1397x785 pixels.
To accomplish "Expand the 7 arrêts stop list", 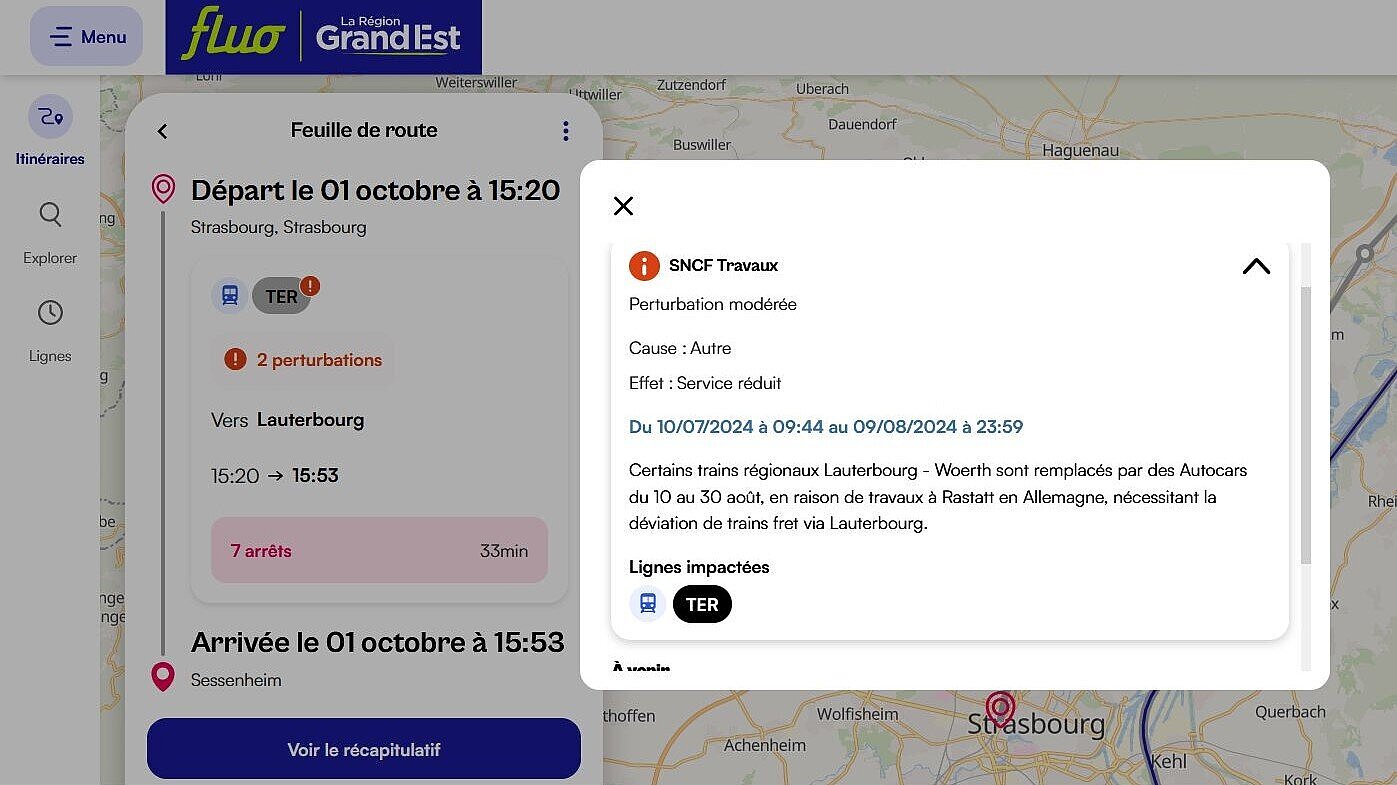I will [379, 550].
